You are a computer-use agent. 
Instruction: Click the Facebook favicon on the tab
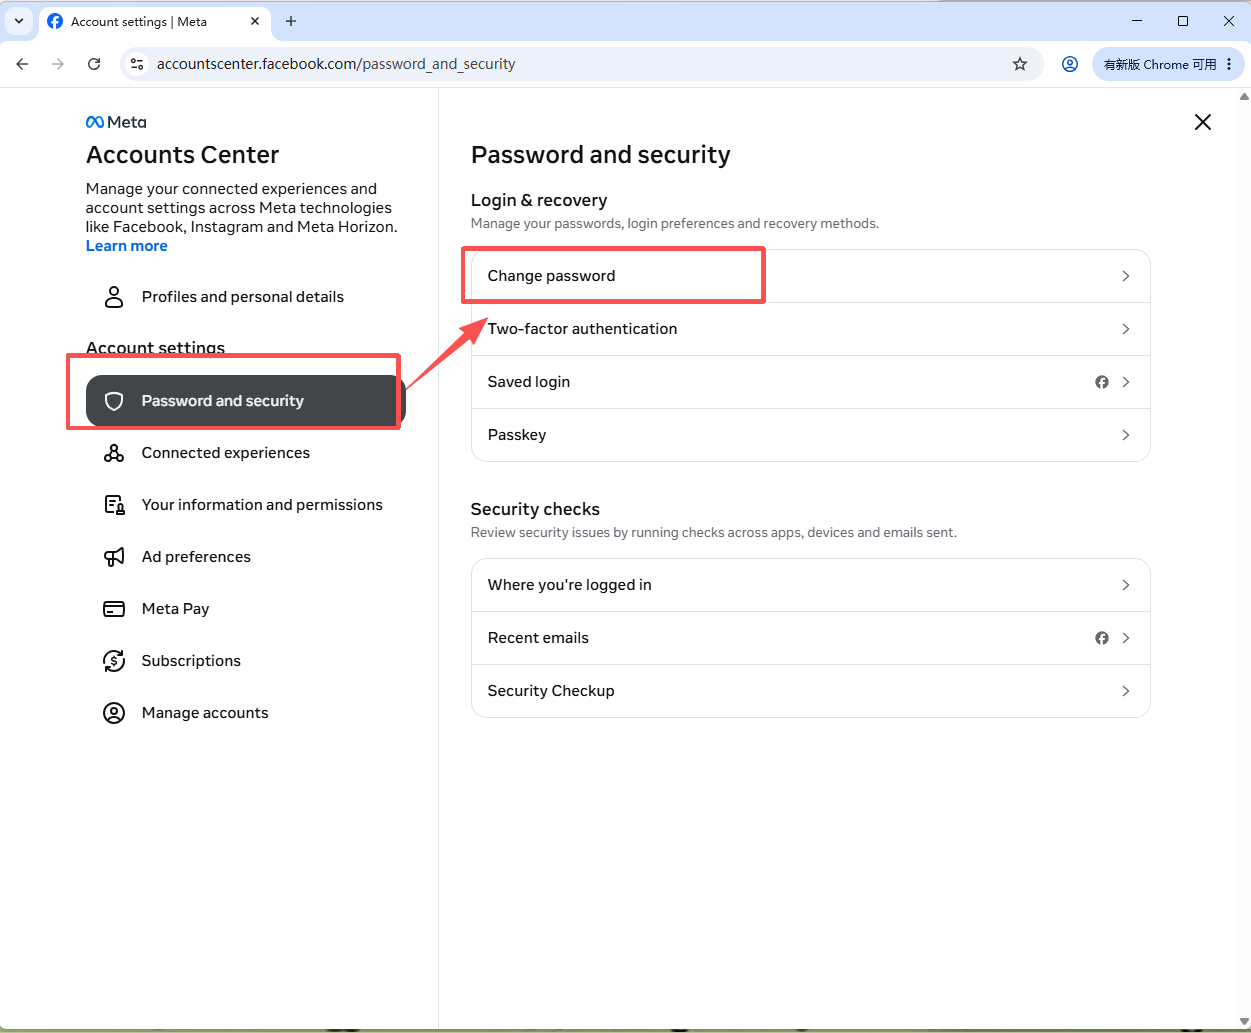55,21
